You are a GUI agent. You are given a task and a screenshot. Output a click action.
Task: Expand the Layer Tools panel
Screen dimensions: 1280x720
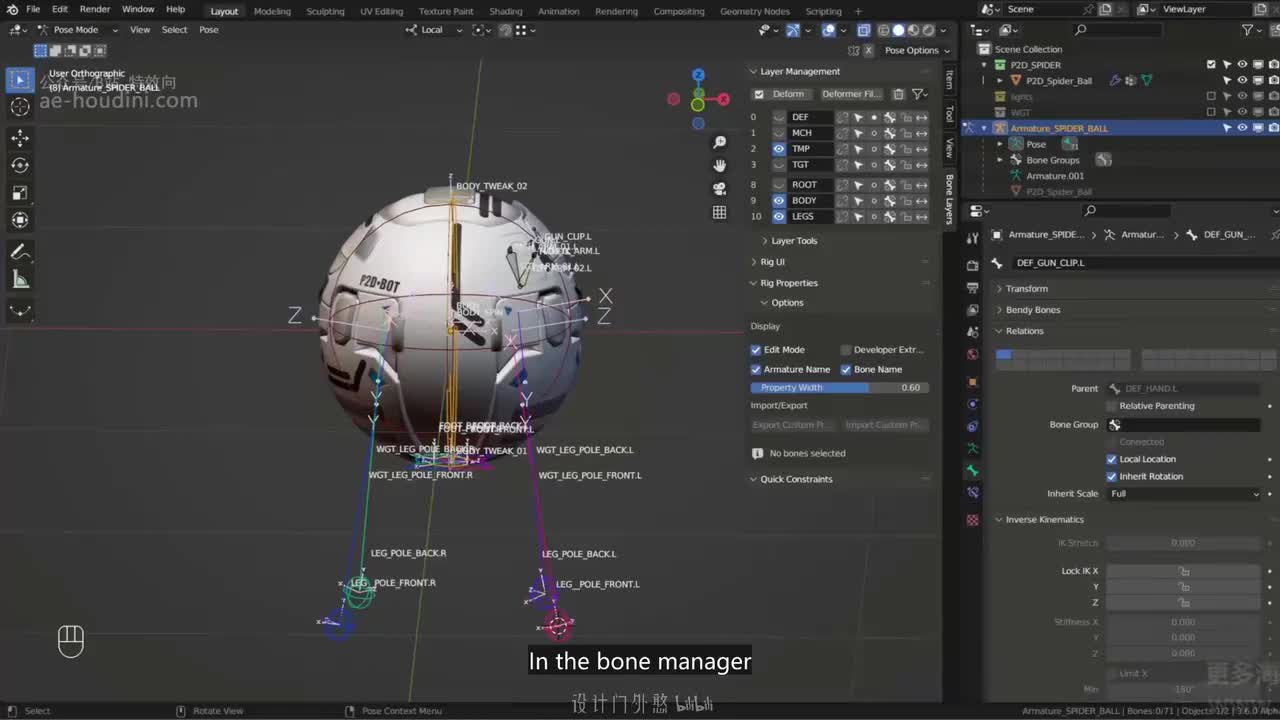pos(794,241)
